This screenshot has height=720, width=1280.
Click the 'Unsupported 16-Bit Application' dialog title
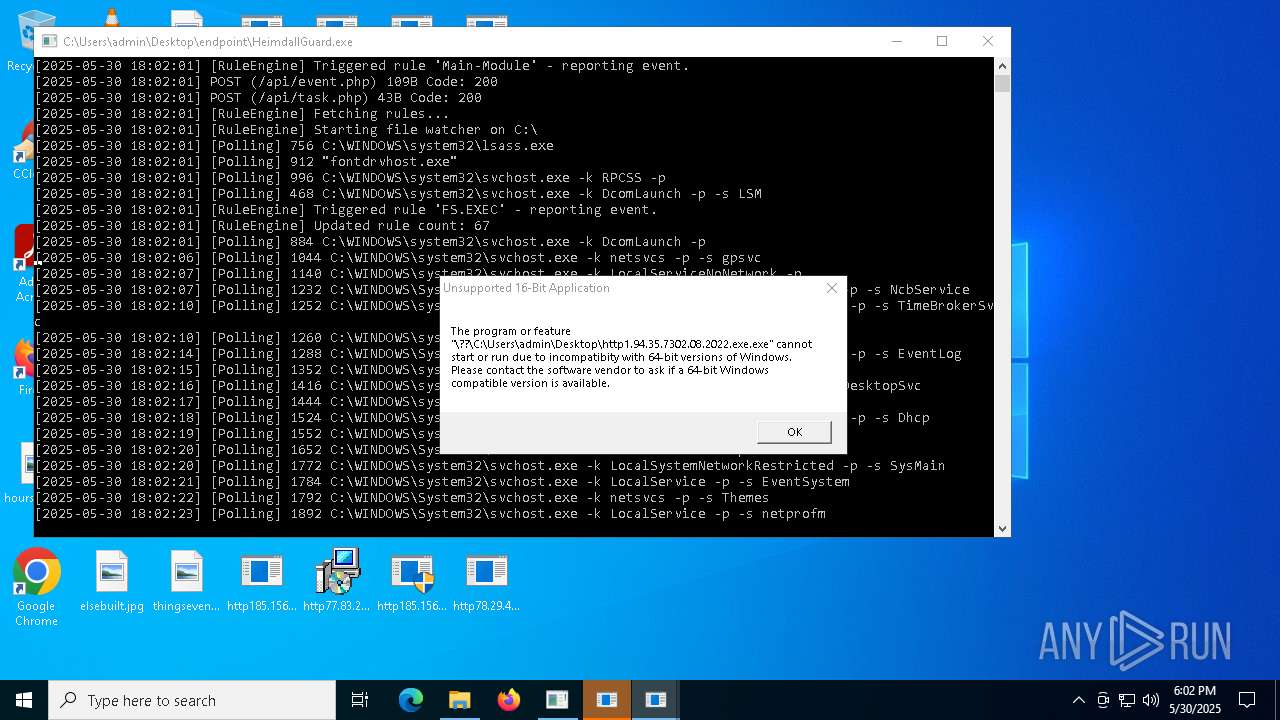click(526, 288)
